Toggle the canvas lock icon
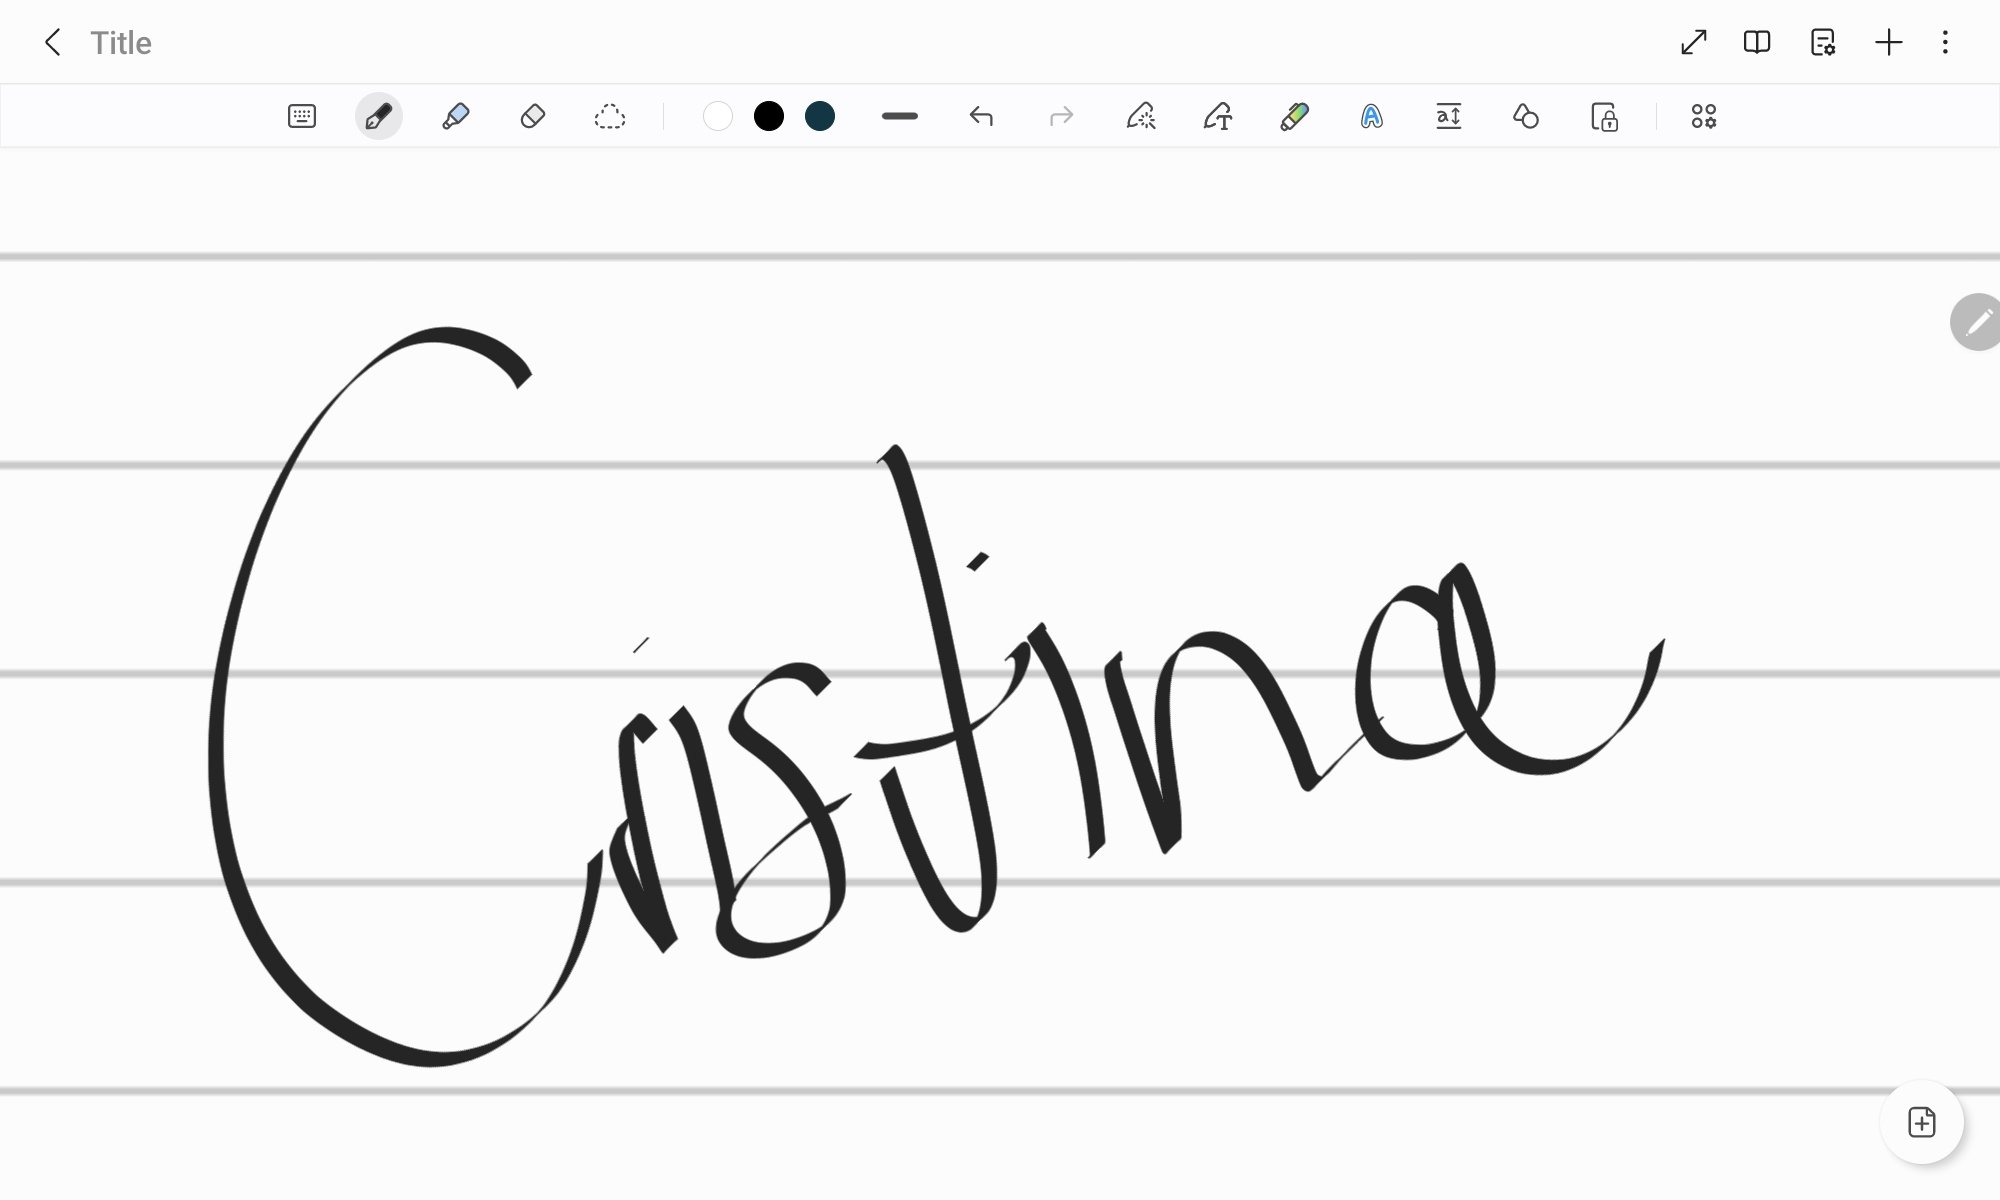2000x1200 pixels. point(1604,116)
